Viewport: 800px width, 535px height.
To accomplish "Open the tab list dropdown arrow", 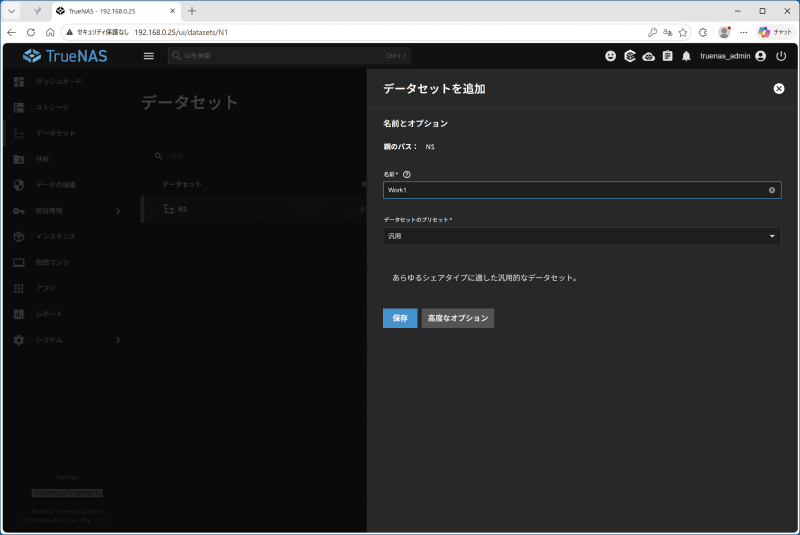I will (11, 11).
